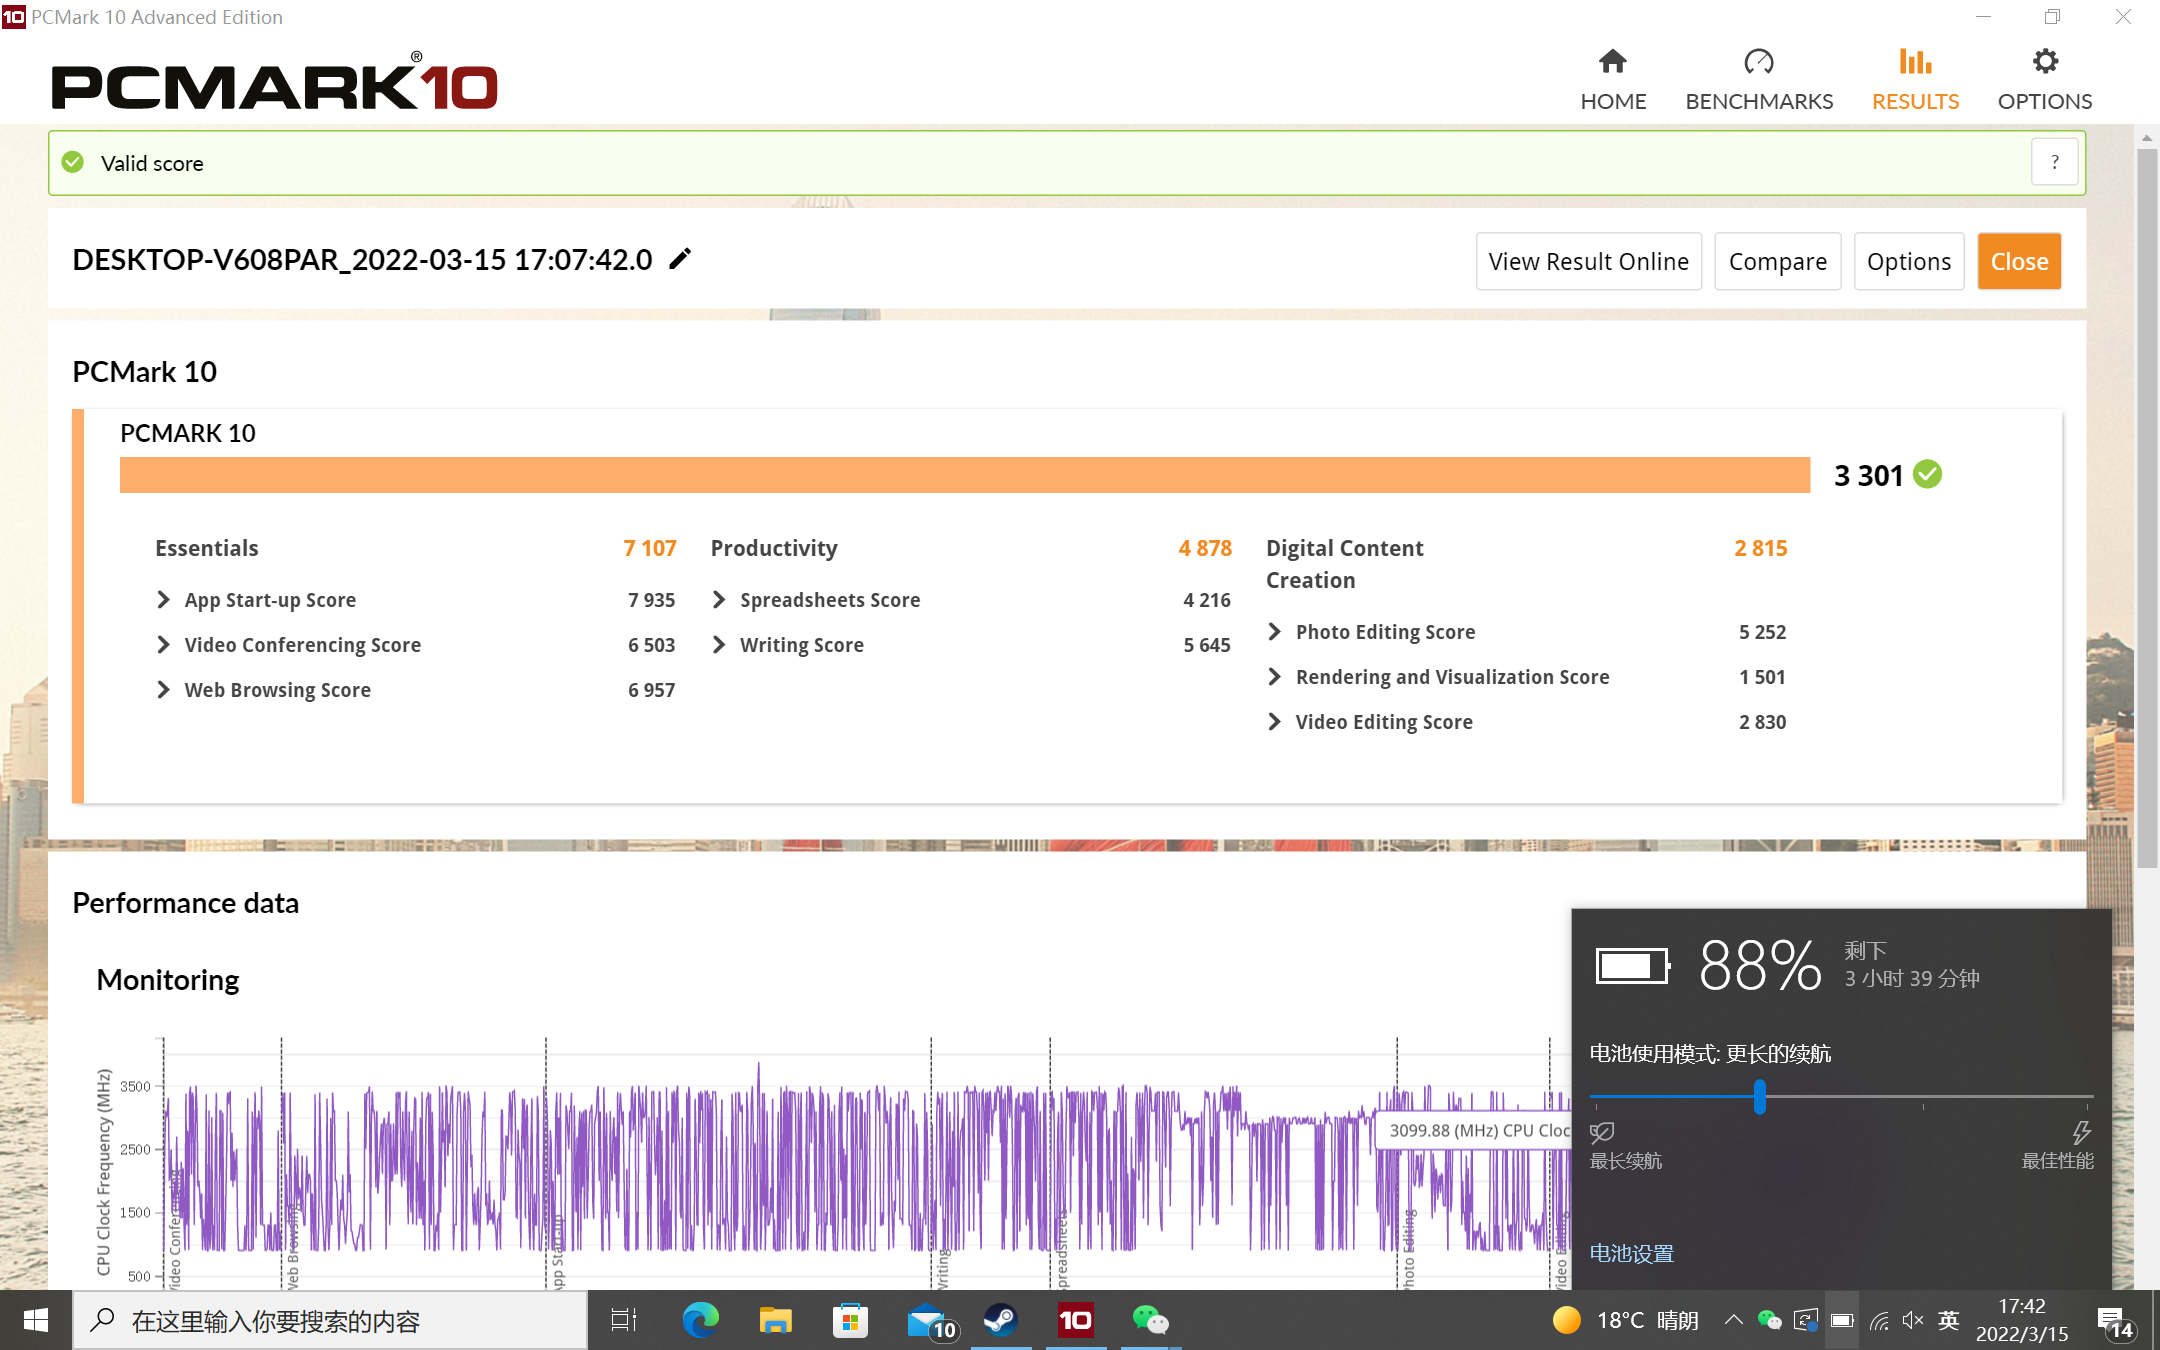Click the best battery life leaf icon
2160x1350 pixels.
point(1602,1132)
